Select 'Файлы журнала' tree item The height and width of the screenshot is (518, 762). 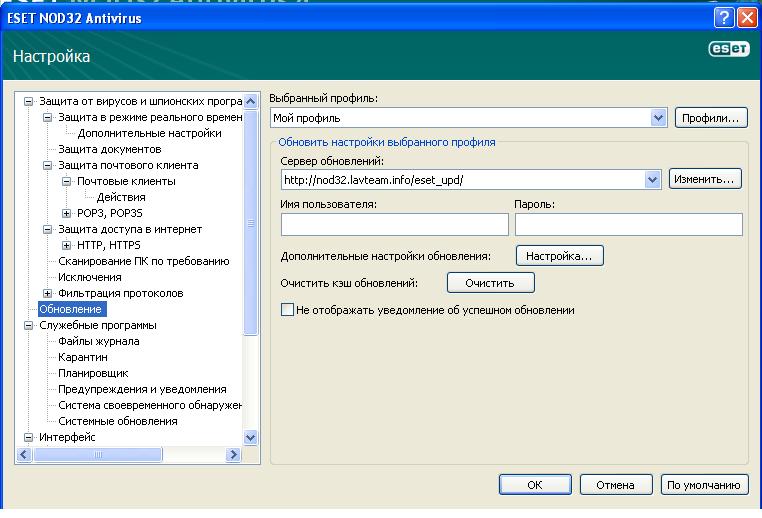coord(98,341)
